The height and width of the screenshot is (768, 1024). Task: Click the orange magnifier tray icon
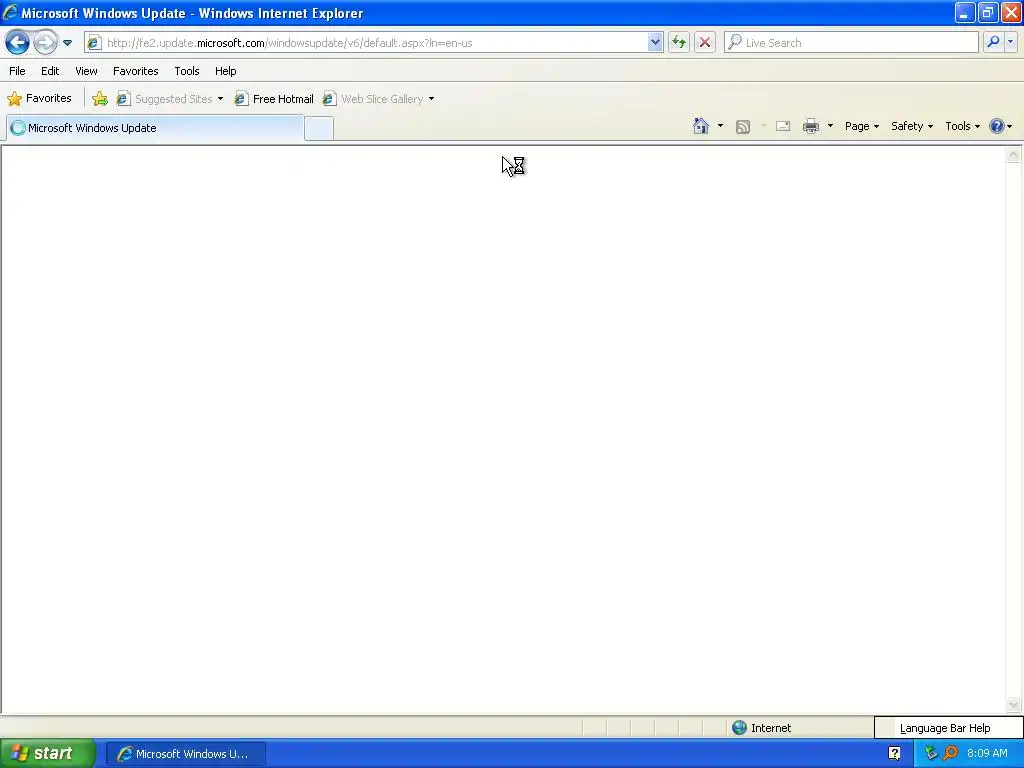[x=950, y=754]
